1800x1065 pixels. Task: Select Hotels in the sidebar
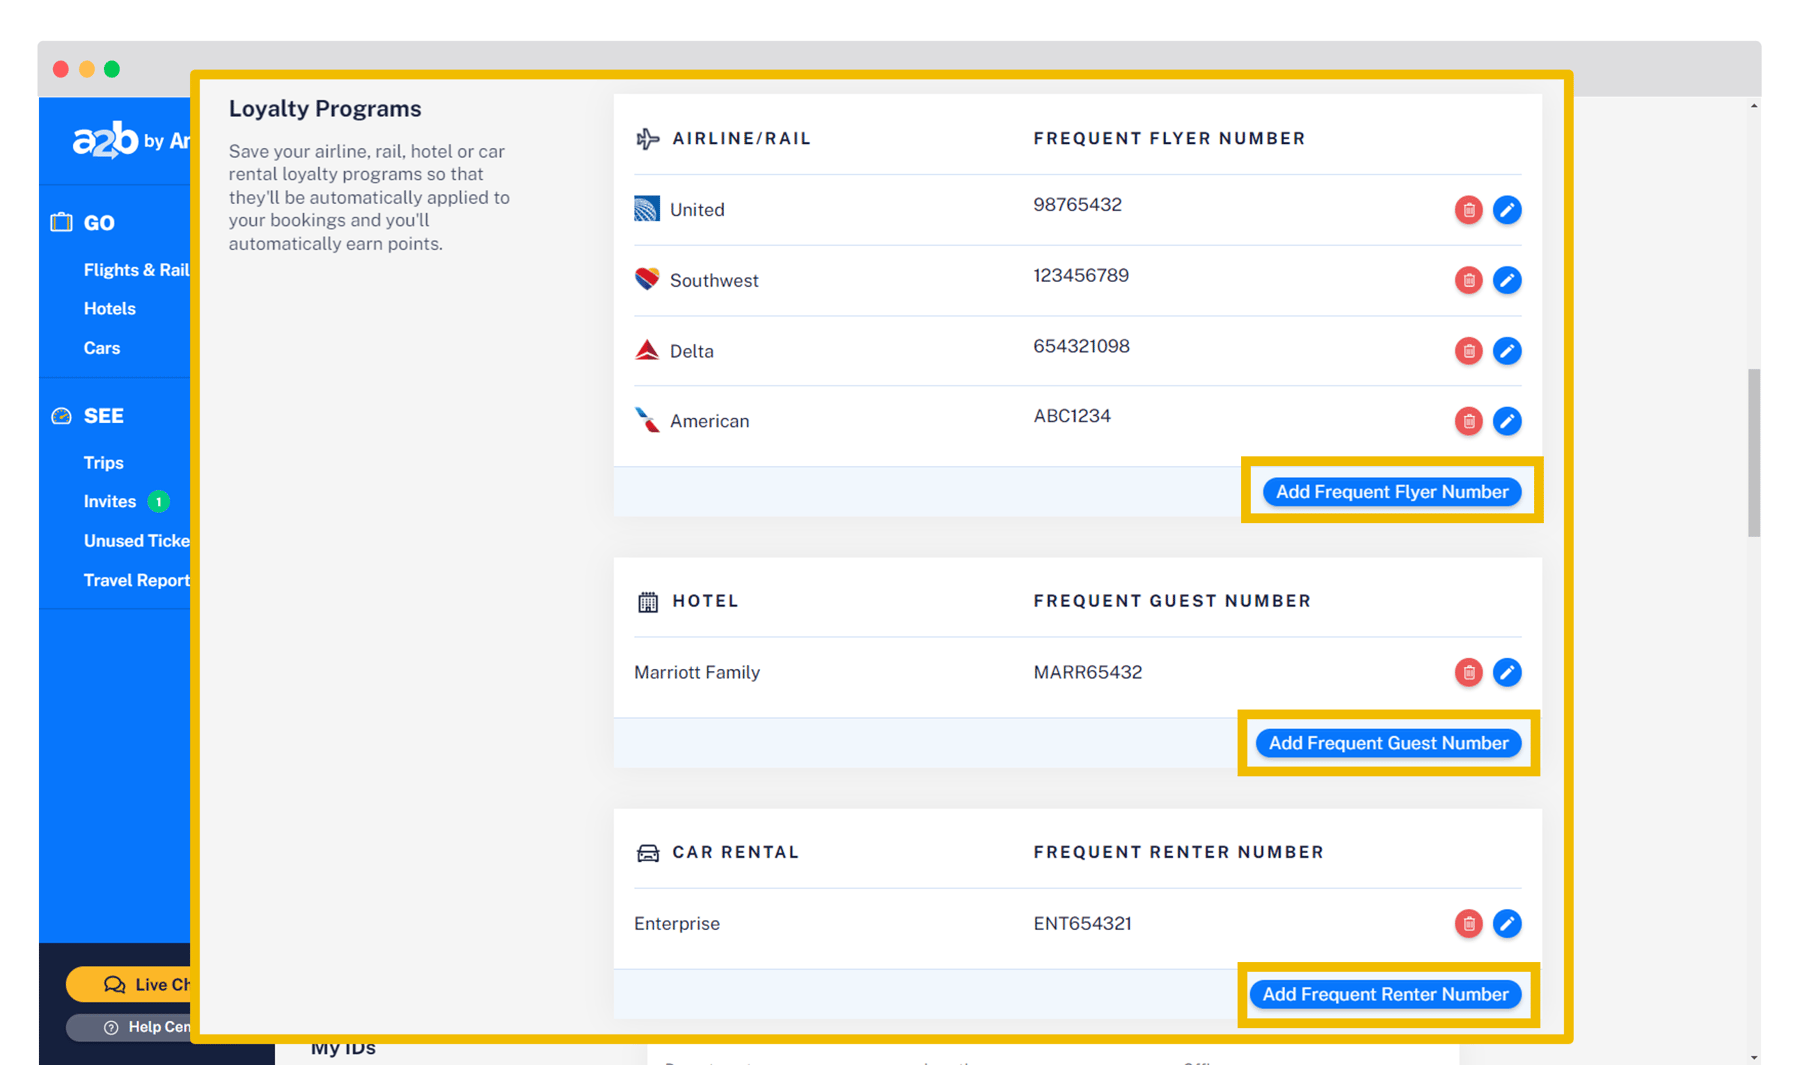coord(110,308)
